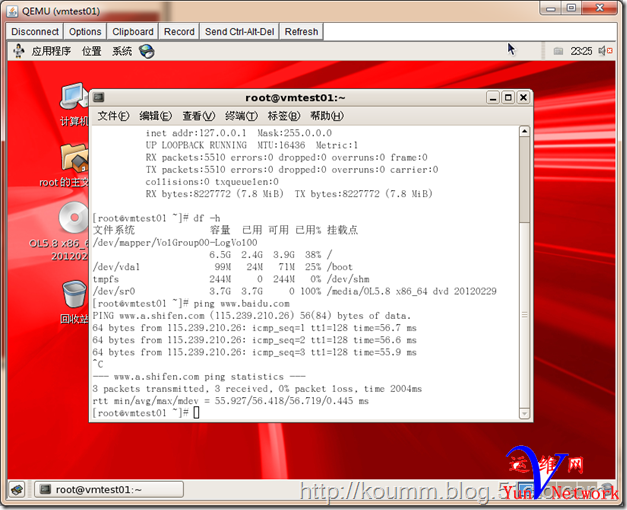Close the root@vmtest01 terminal window
The image size is (627, 510).
pos(523,97)
